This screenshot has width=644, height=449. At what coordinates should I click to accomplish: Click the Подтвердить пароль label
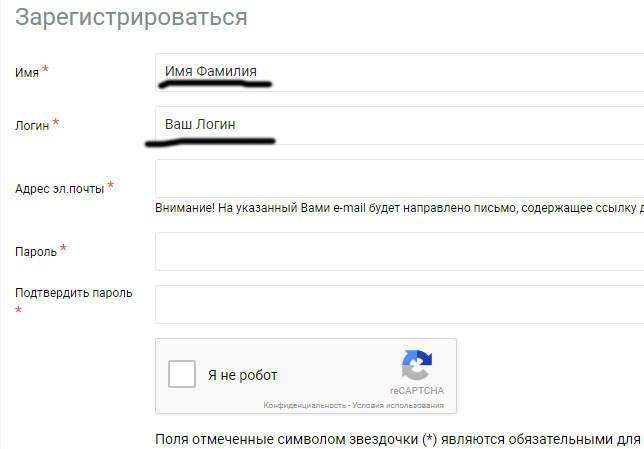tap(74, 293)
